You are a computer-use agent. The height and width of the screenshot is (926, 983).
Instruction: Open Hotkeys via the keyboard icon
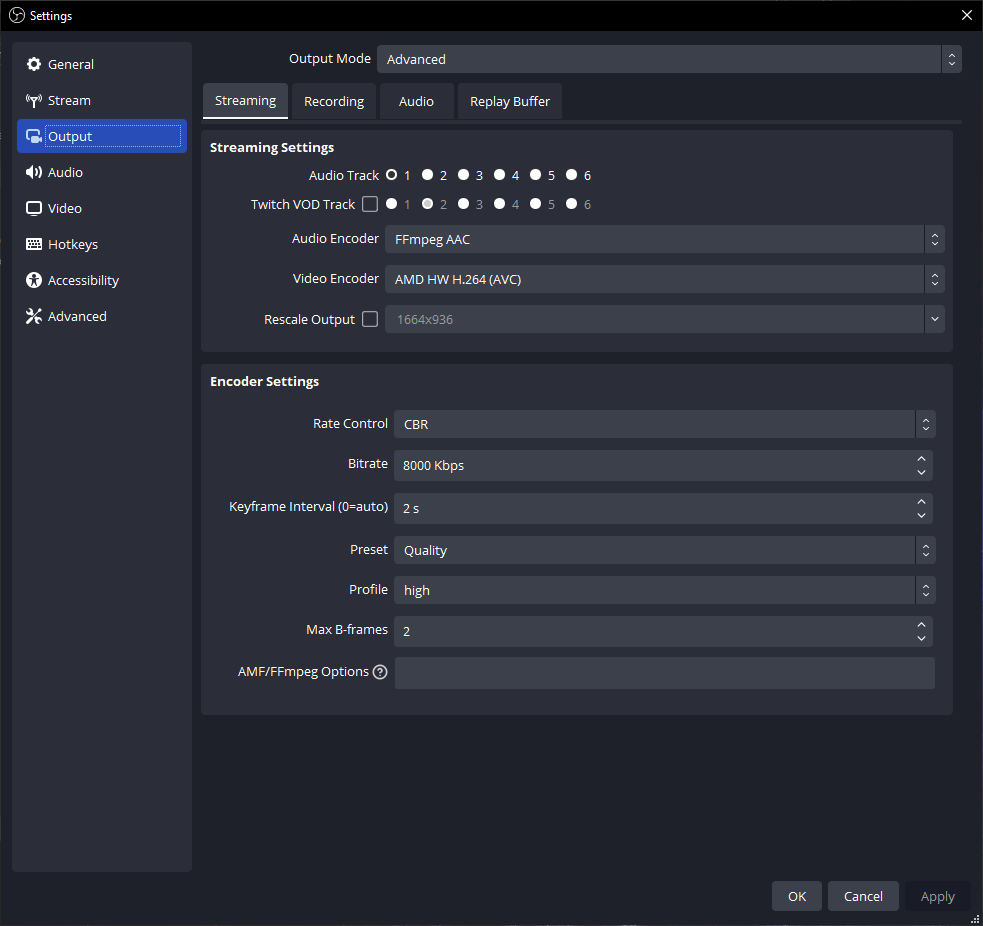(x=34, y=244)
